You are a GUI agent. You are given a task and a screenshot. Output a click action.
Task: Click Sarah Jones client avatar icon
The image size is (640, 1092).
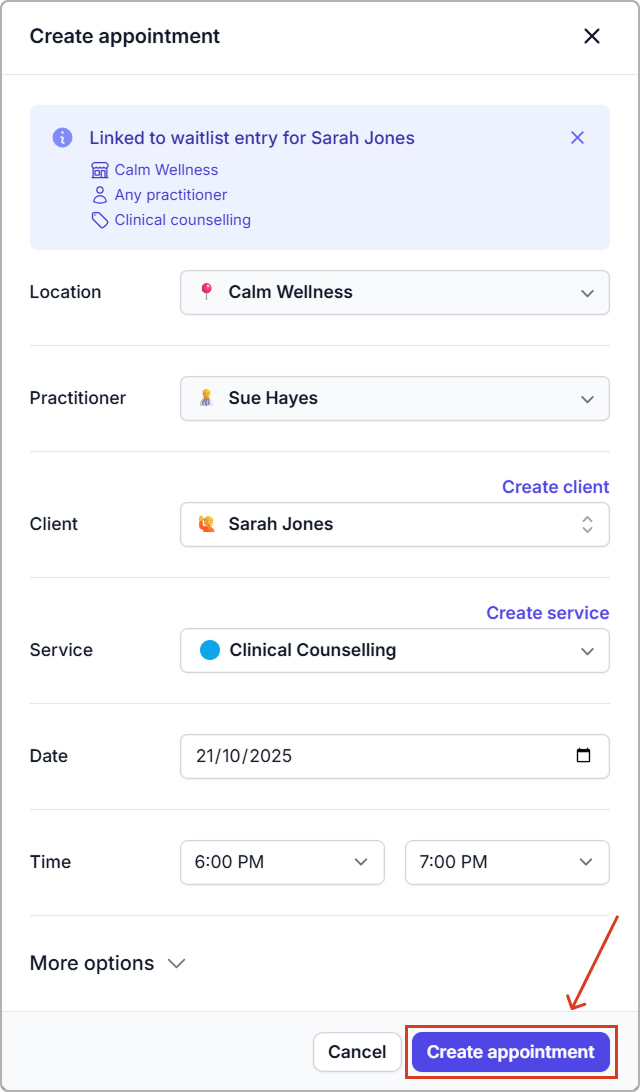tap(207, 524)
